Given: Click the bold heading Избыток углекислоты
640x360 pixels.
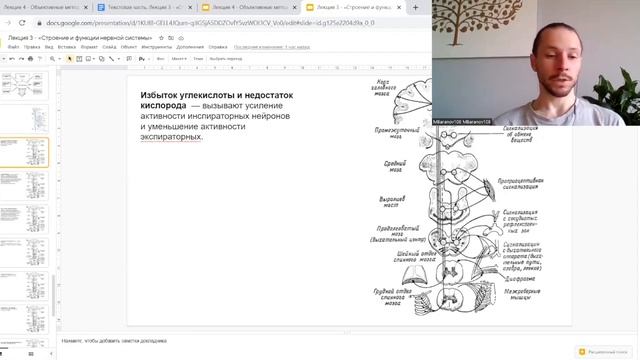Looking at the screenshot, I should (x=217, y=100).
